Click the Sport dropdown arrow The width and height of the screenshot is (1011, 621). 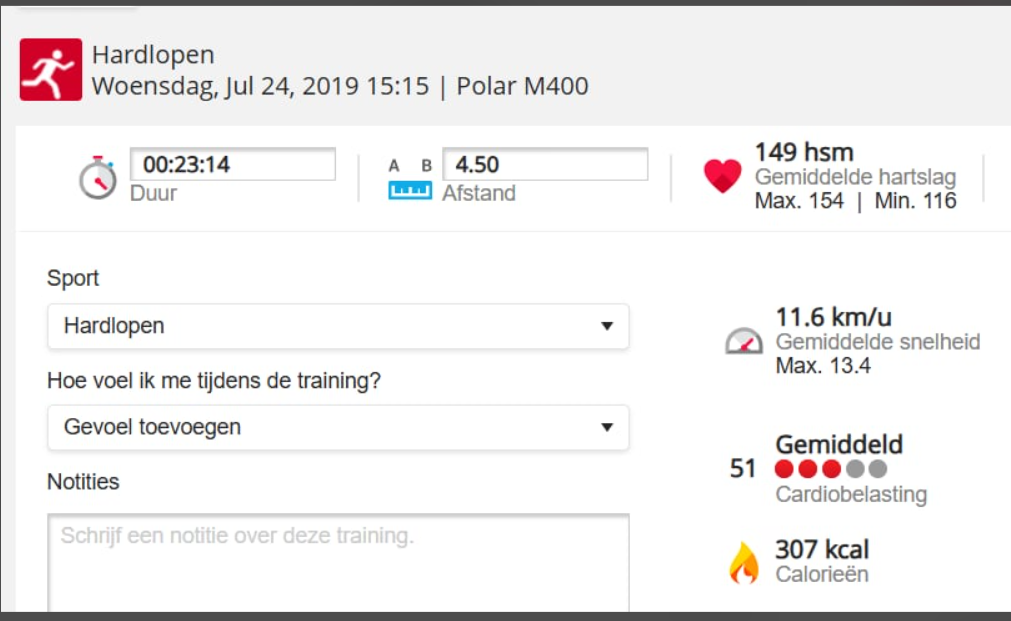[x=606, y=326]
